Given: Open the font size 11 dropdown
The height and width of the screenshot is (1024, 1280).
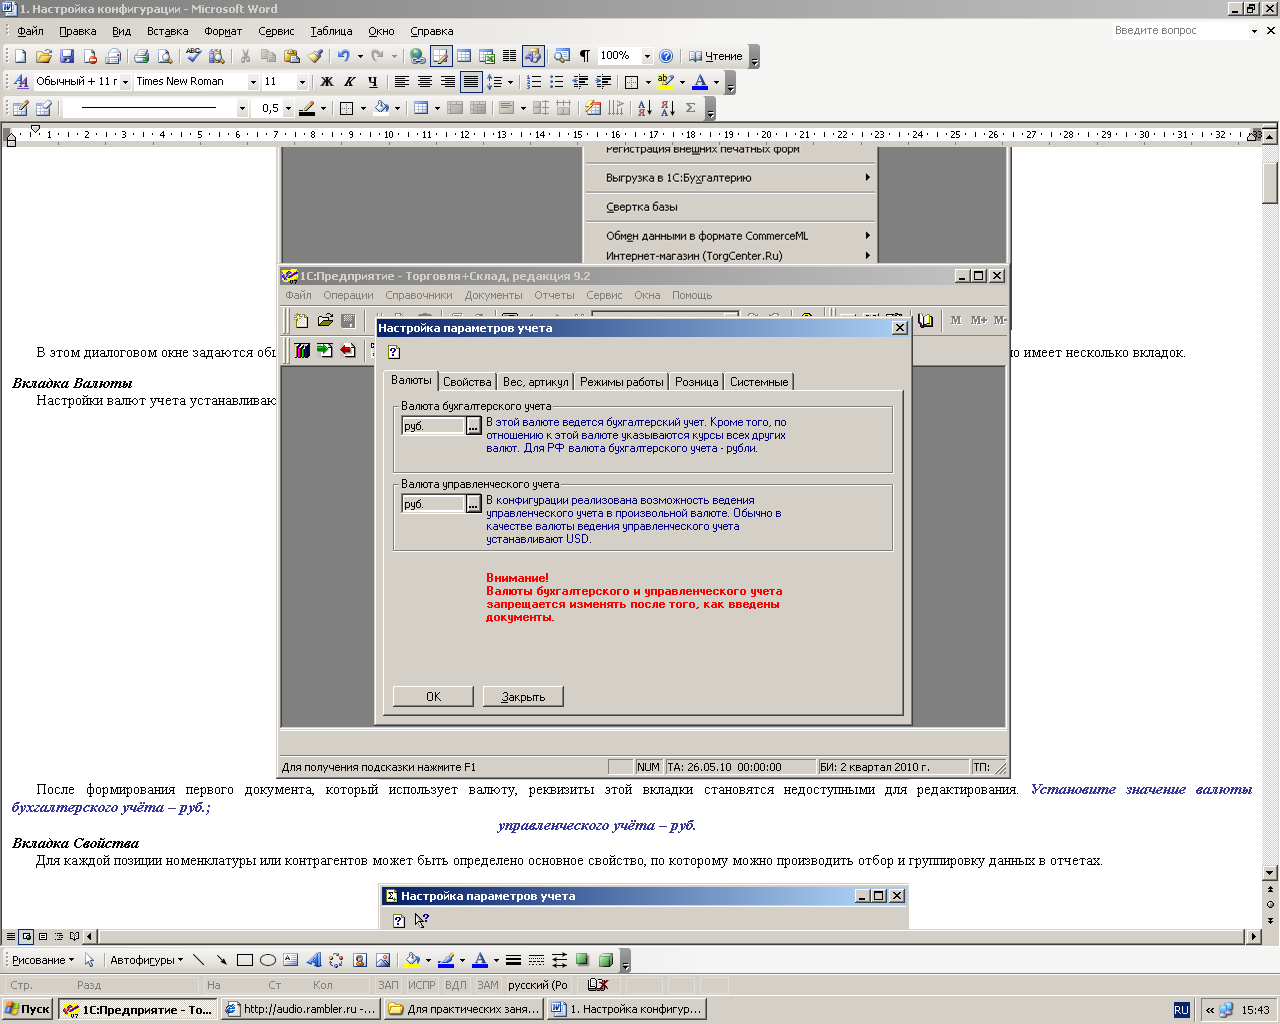Looking at the screenshot, I should point(302,82).
